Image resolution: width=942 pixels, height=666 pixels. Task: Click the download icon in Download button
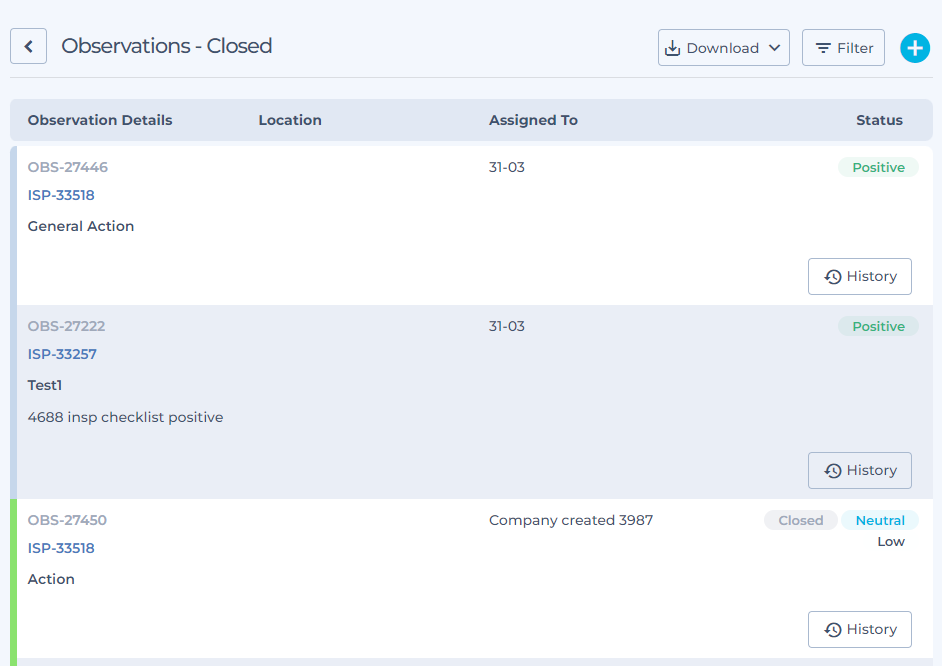pos(673,48)
